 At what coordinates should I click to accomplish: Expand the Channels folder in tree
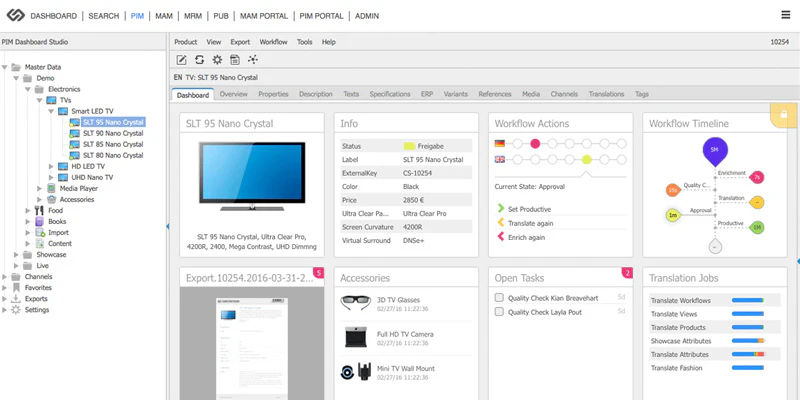click(x=5, y=277)
